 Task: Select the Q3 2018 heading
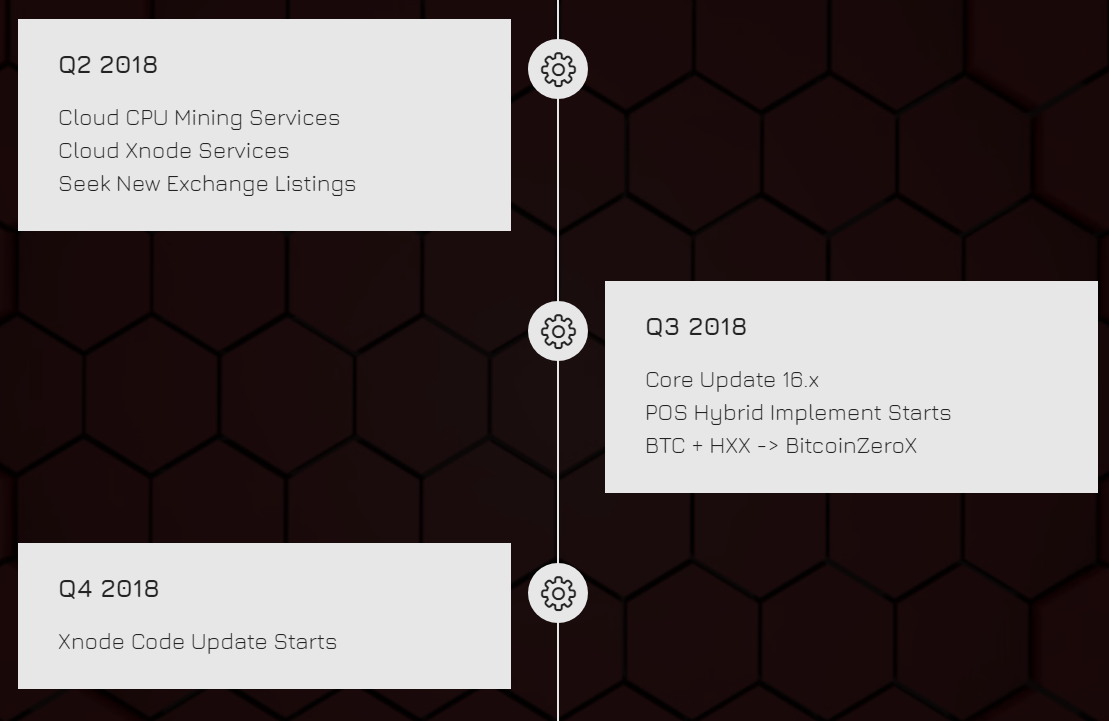(696, 327)
